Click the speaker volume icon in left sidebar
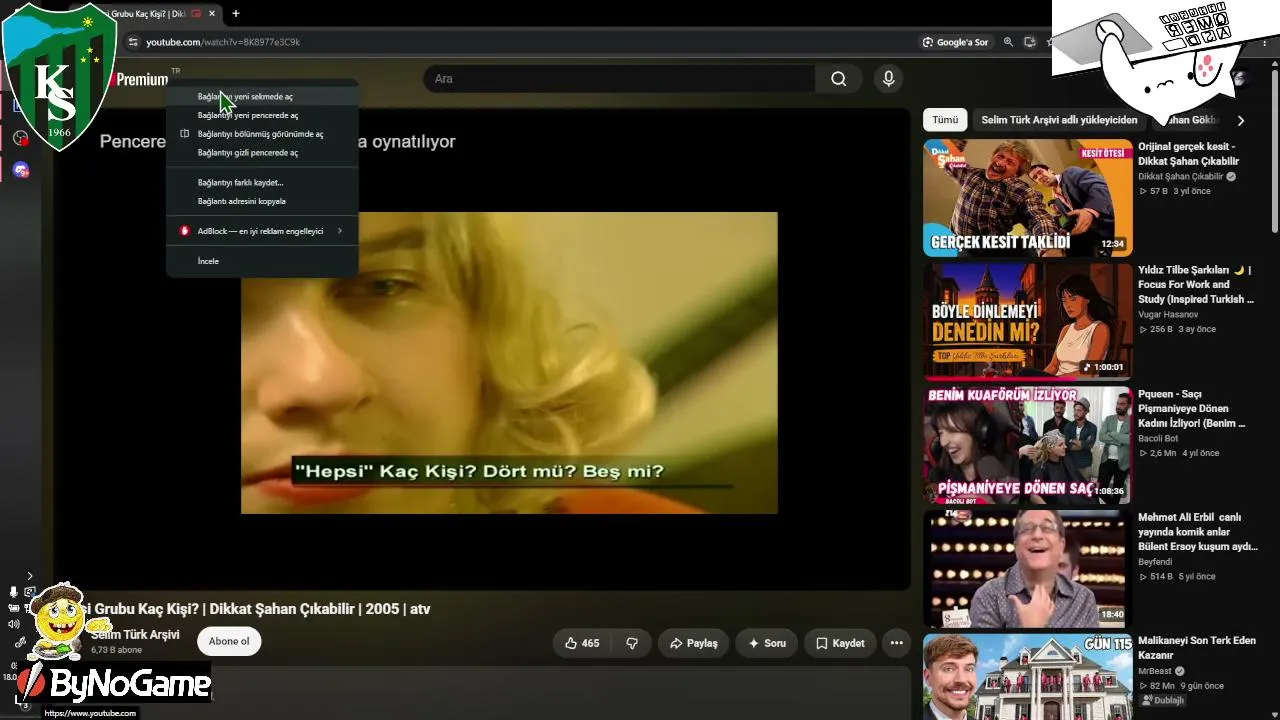Viewport: 1280px width, 720px height. coord(14,625)
